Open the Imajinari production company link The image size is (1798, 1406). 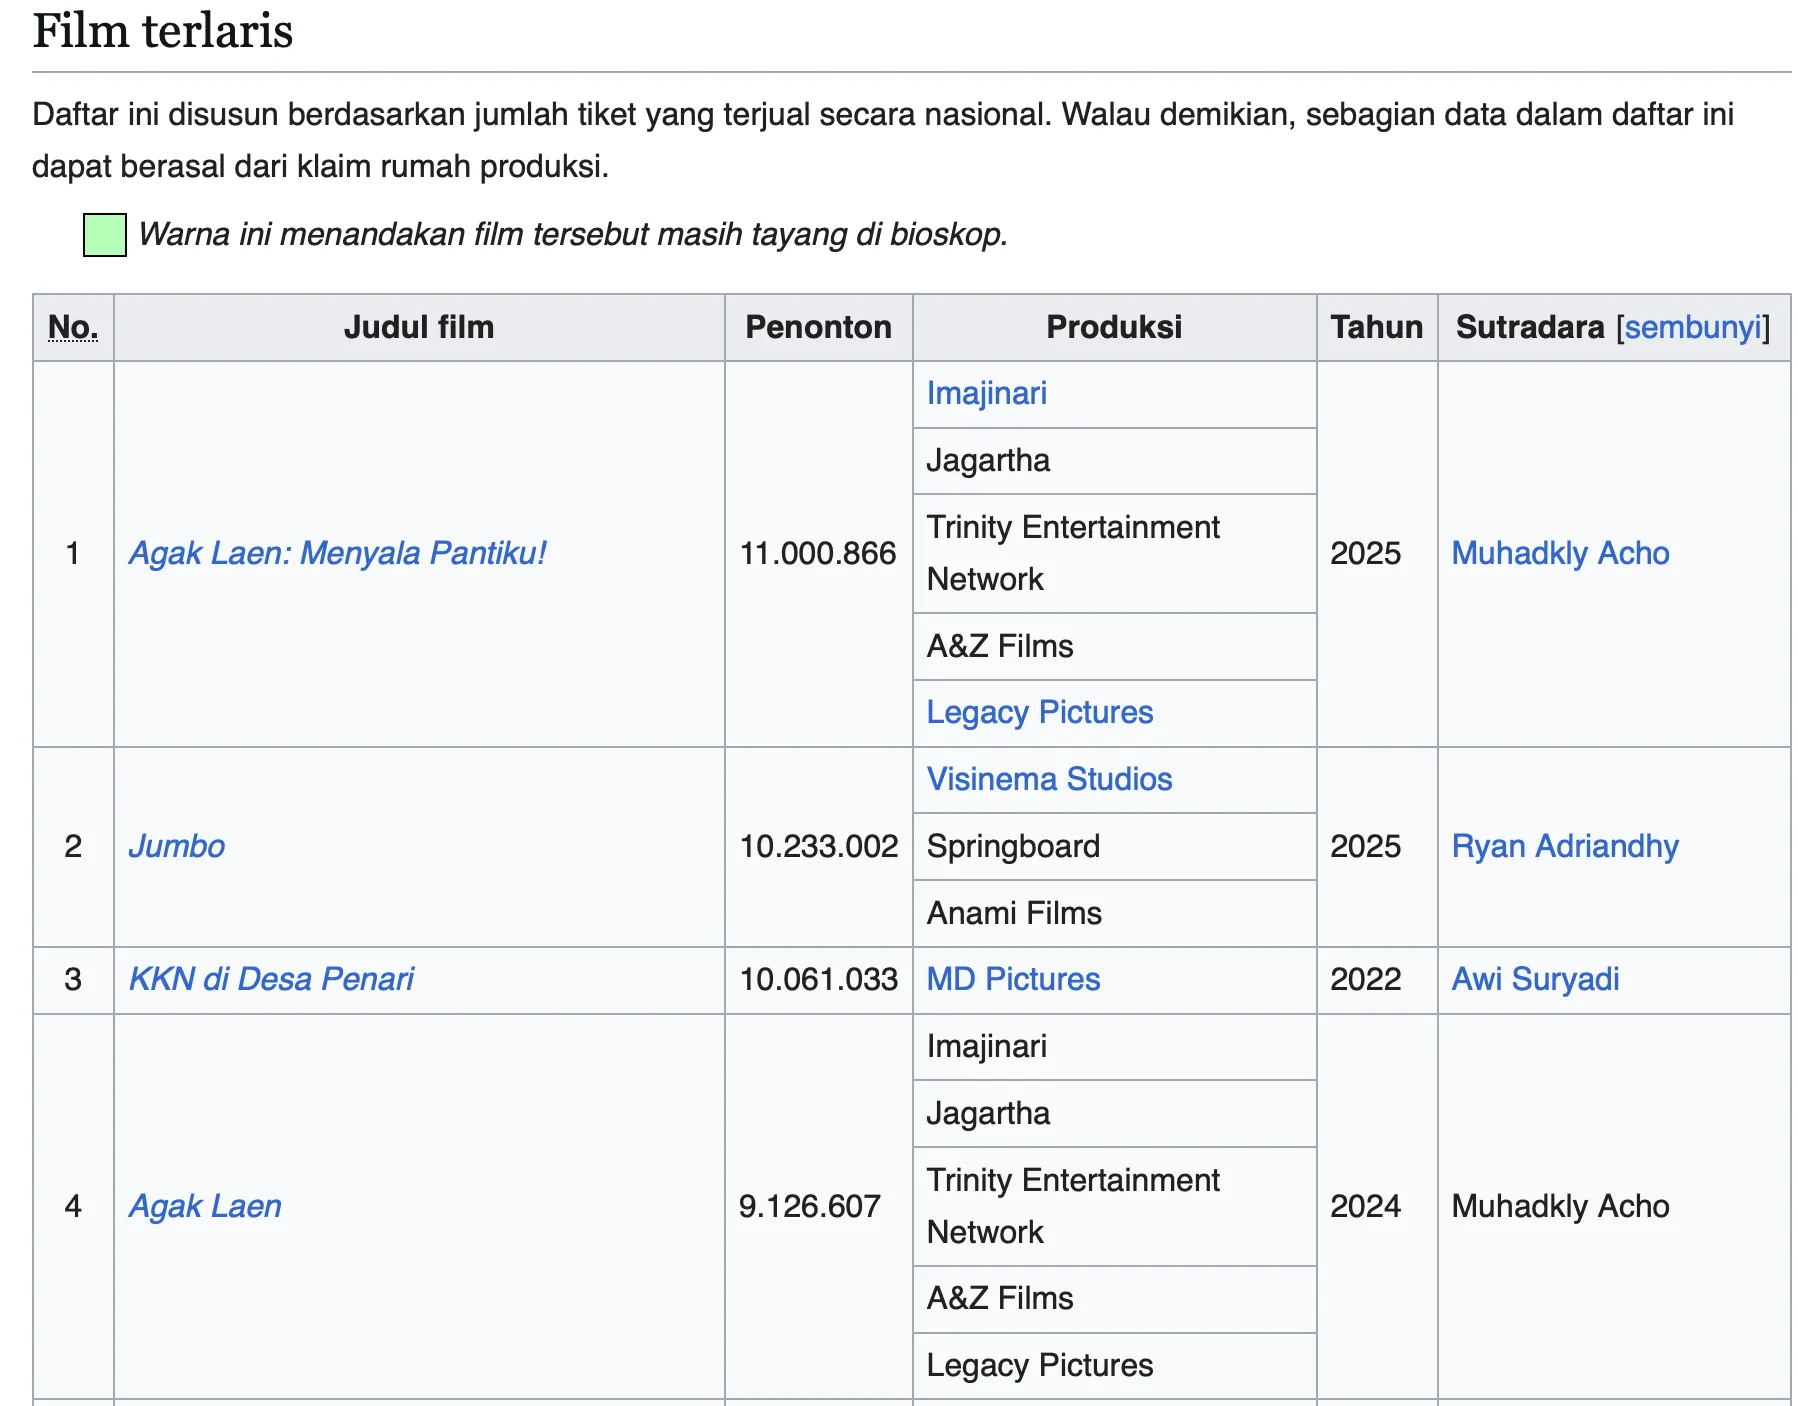pyautogui.click(x=987, y=393)
